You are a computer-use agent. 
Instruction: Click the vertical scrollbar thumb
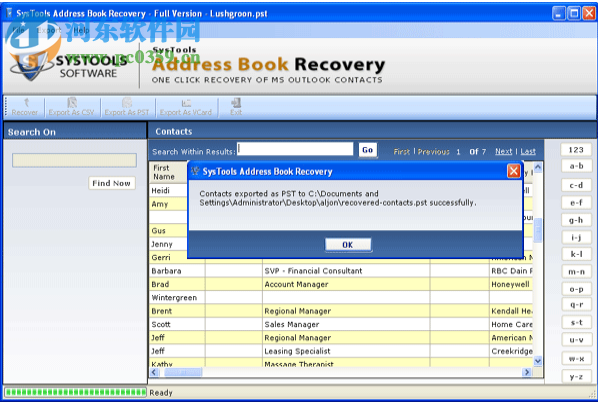click(x=538, y=230)
